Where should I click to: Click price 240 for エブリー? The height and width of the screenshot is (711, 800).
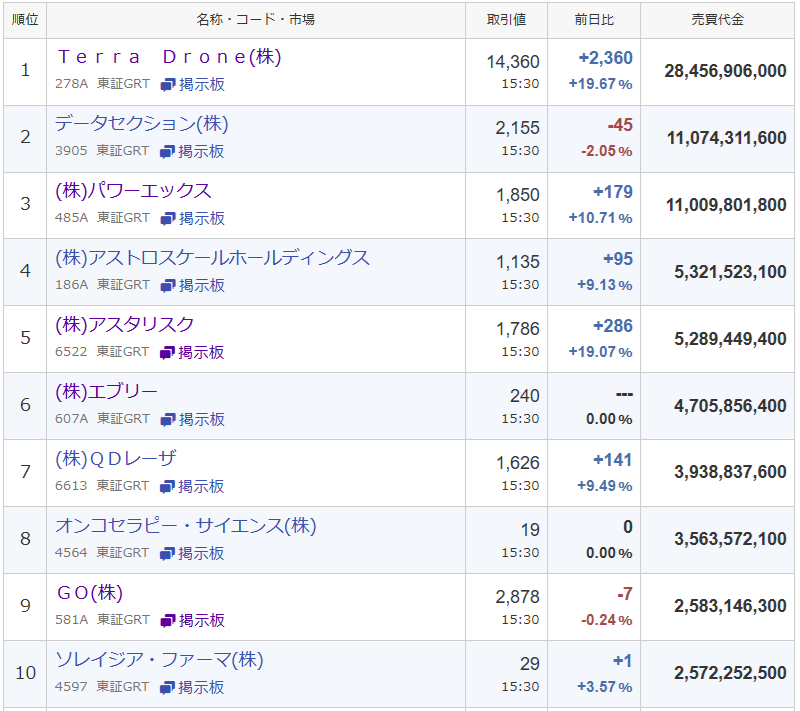point(524,396)
